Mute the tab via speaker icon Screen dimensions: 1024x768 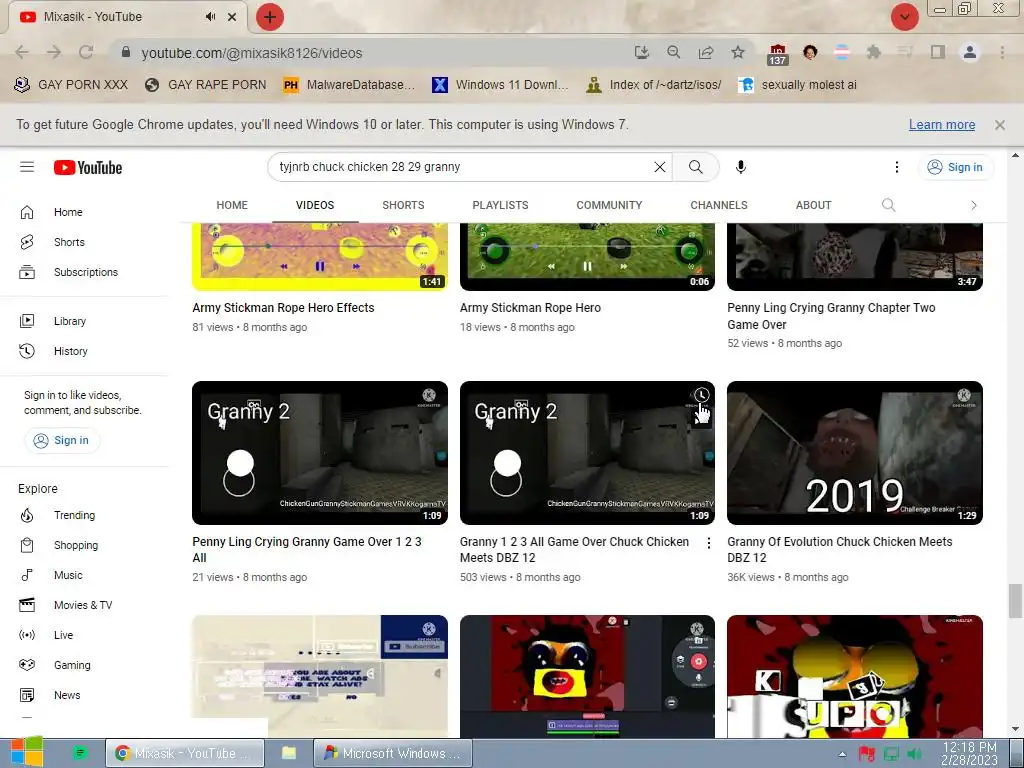(x=210, y=17)
